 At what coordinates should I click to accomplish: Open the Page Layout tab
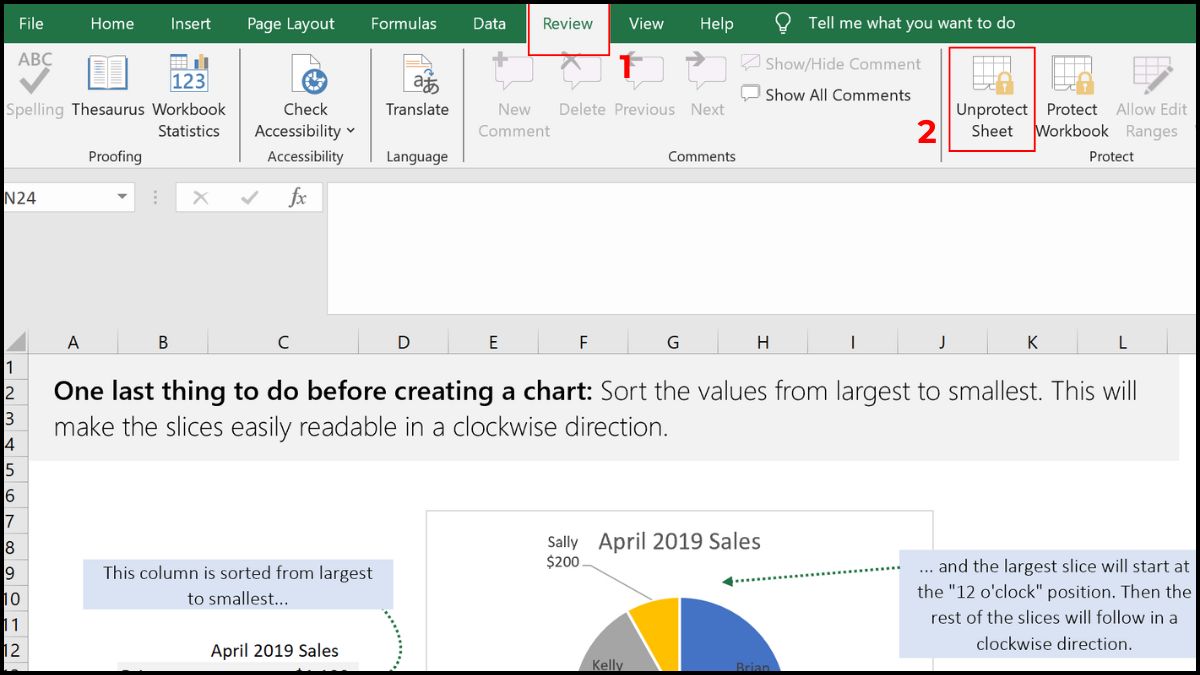(290, 22)
